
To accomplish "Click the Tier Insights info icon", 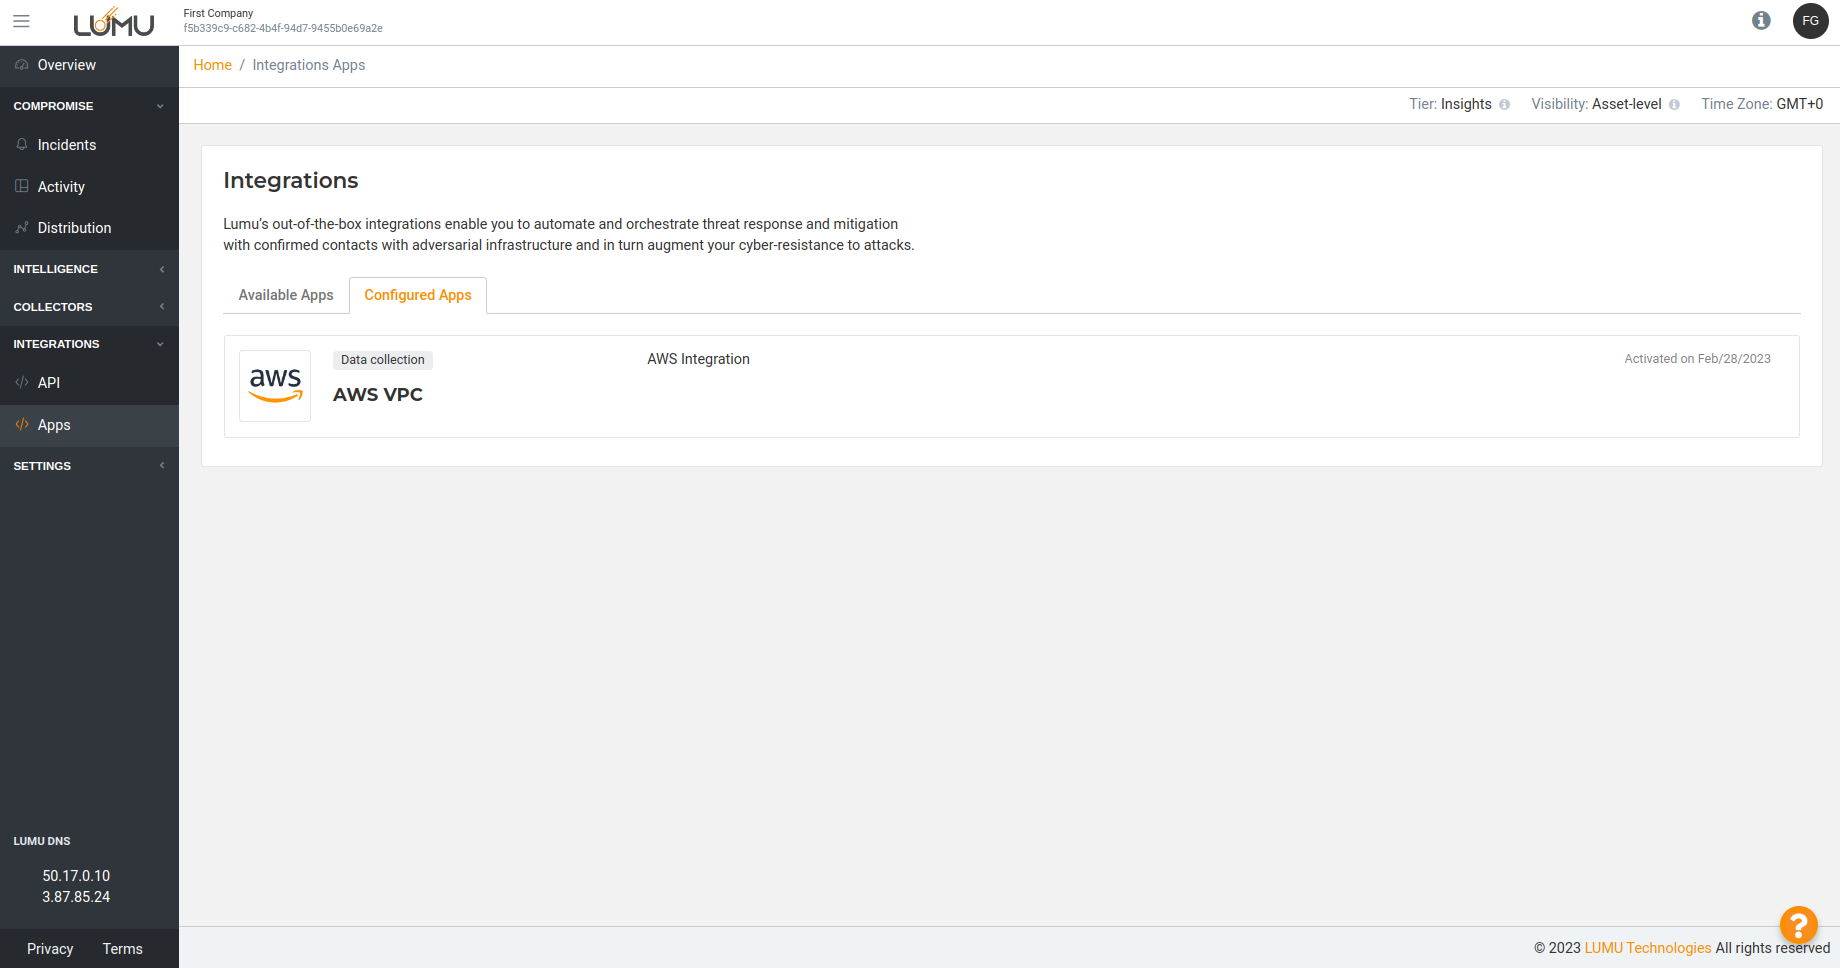I will pos(1504,105).
